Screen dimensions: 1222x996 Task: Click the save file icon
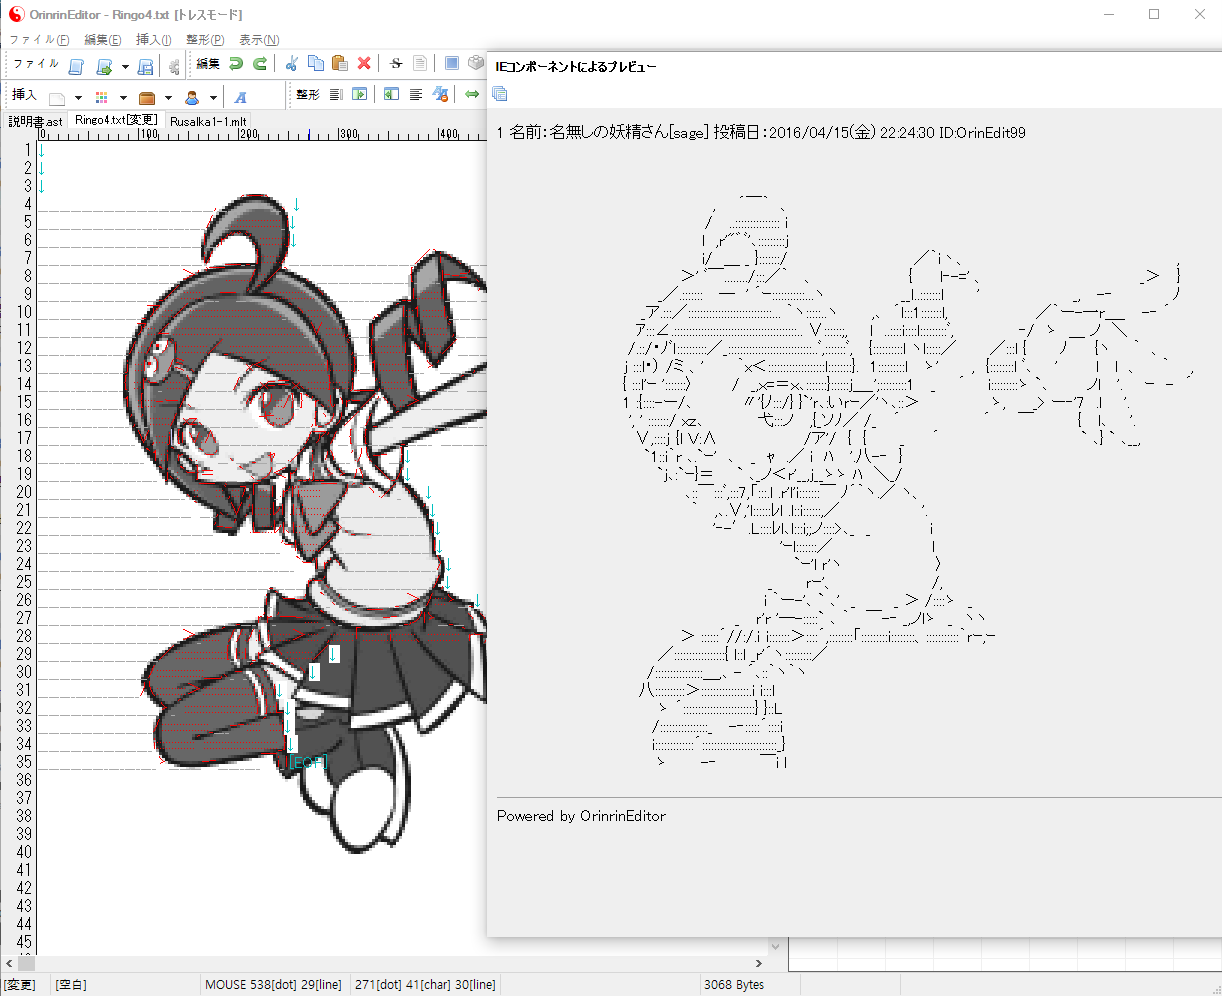pyautogui.click(x=145, y=67)
